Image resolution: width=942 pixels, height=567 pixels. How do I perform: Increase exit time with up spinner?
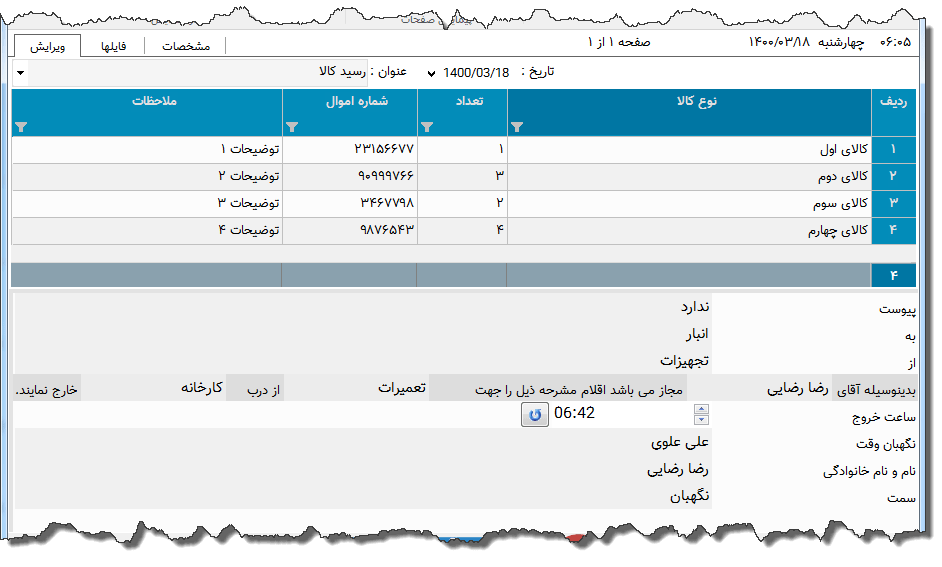tap(701, 409)
